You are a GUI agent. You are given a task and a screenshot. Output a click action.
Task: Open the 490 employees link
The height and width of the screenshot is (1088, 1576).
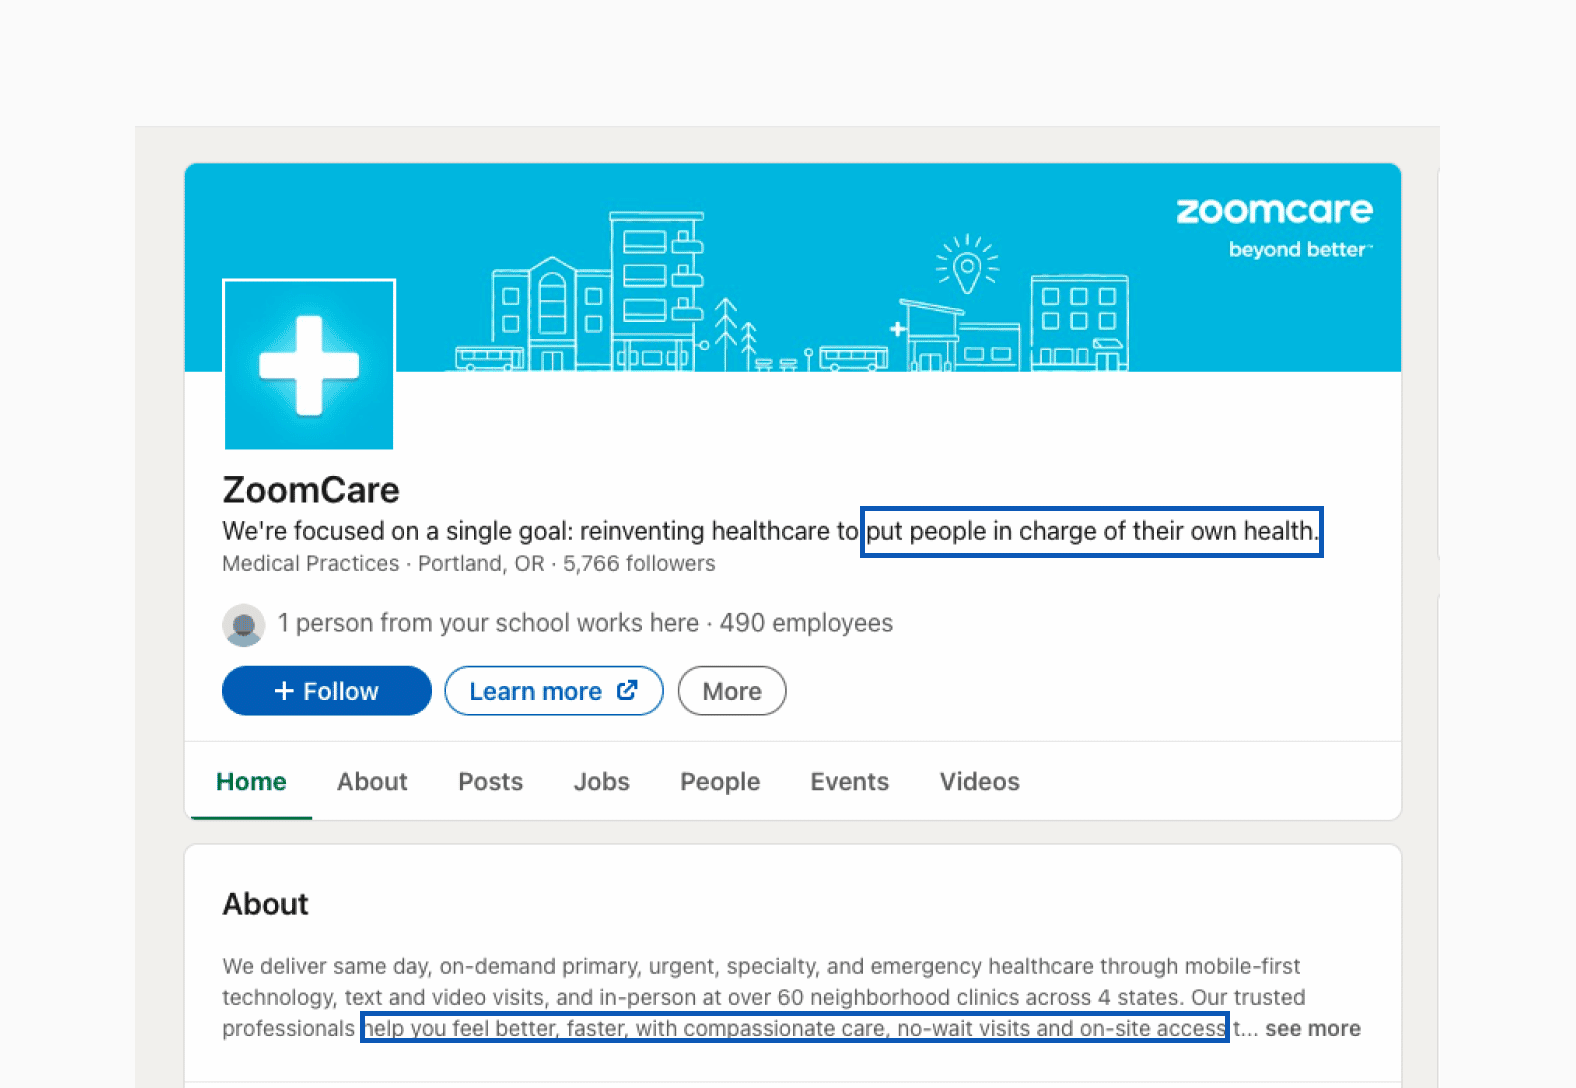[806, 623]
